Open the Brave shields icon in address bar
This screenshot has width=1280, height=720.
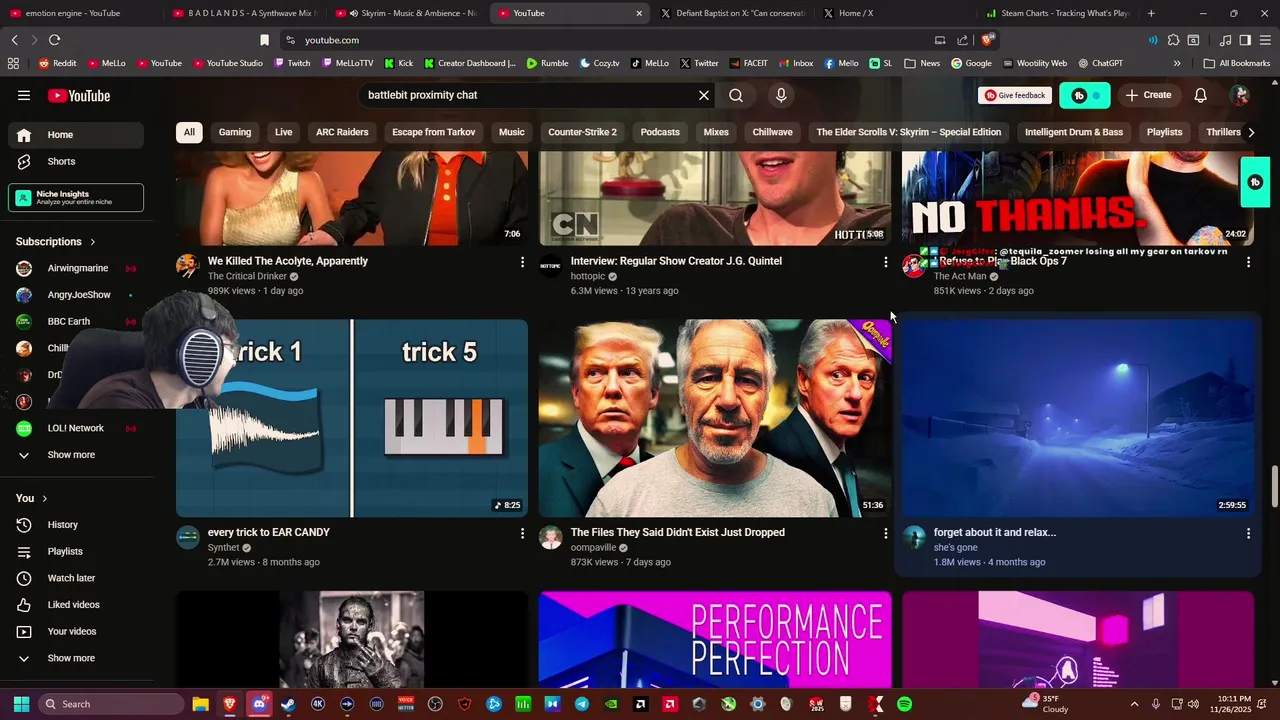[x=987, y=40]
